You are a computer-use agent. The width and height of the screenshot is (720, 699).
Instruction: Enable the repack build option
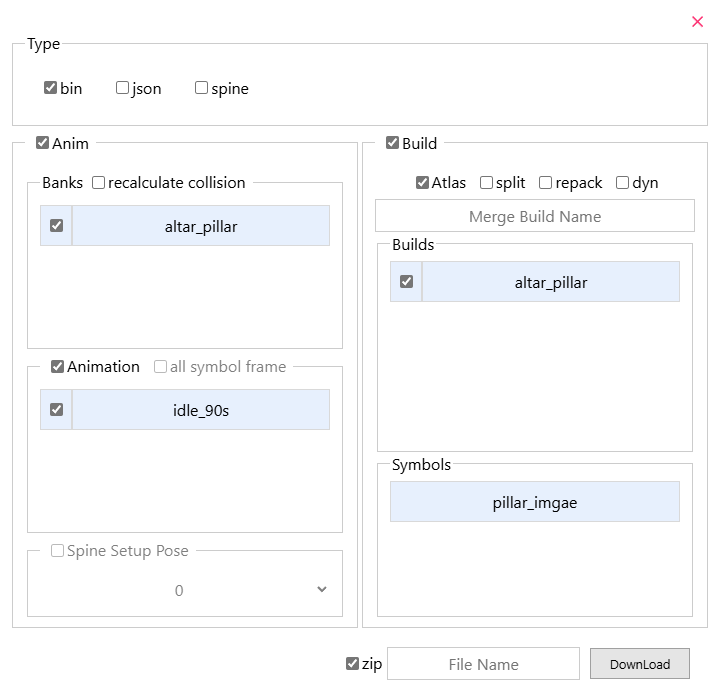click(545, 183)
